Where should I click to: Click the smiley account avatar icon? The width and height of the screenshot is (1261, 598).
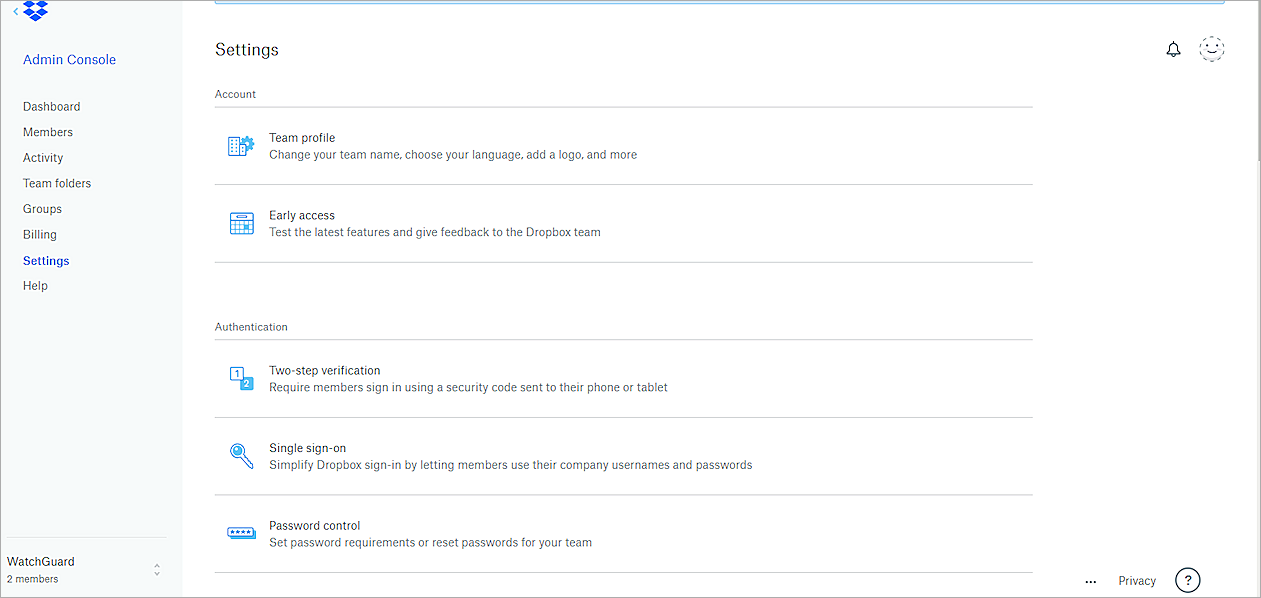coord(1211,48)
